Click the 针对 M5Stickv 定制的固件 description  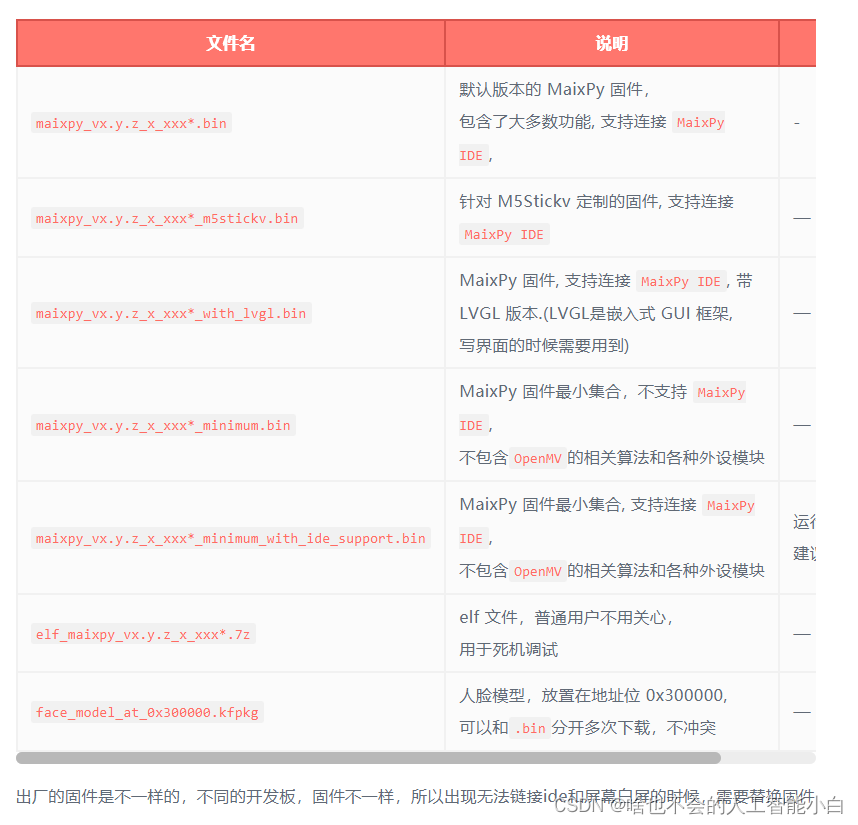pos(596,202)
